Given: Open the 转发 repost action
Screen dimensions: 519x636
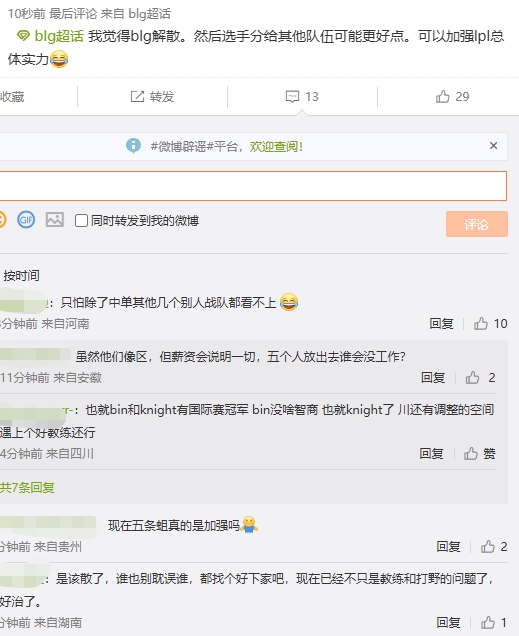Looking at the screenshot, I should (152, 97).
